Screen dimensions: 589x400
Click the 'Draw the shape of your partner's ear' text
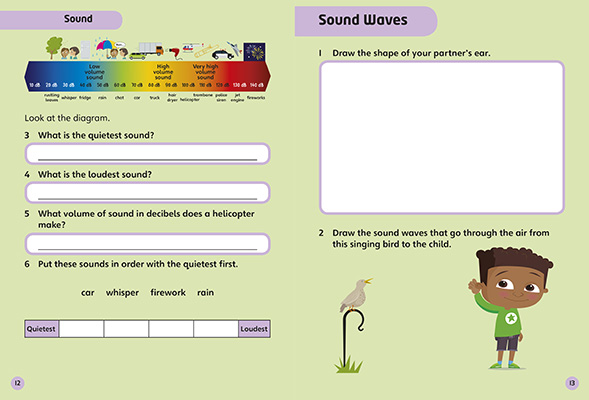click(x=411, y=53)
